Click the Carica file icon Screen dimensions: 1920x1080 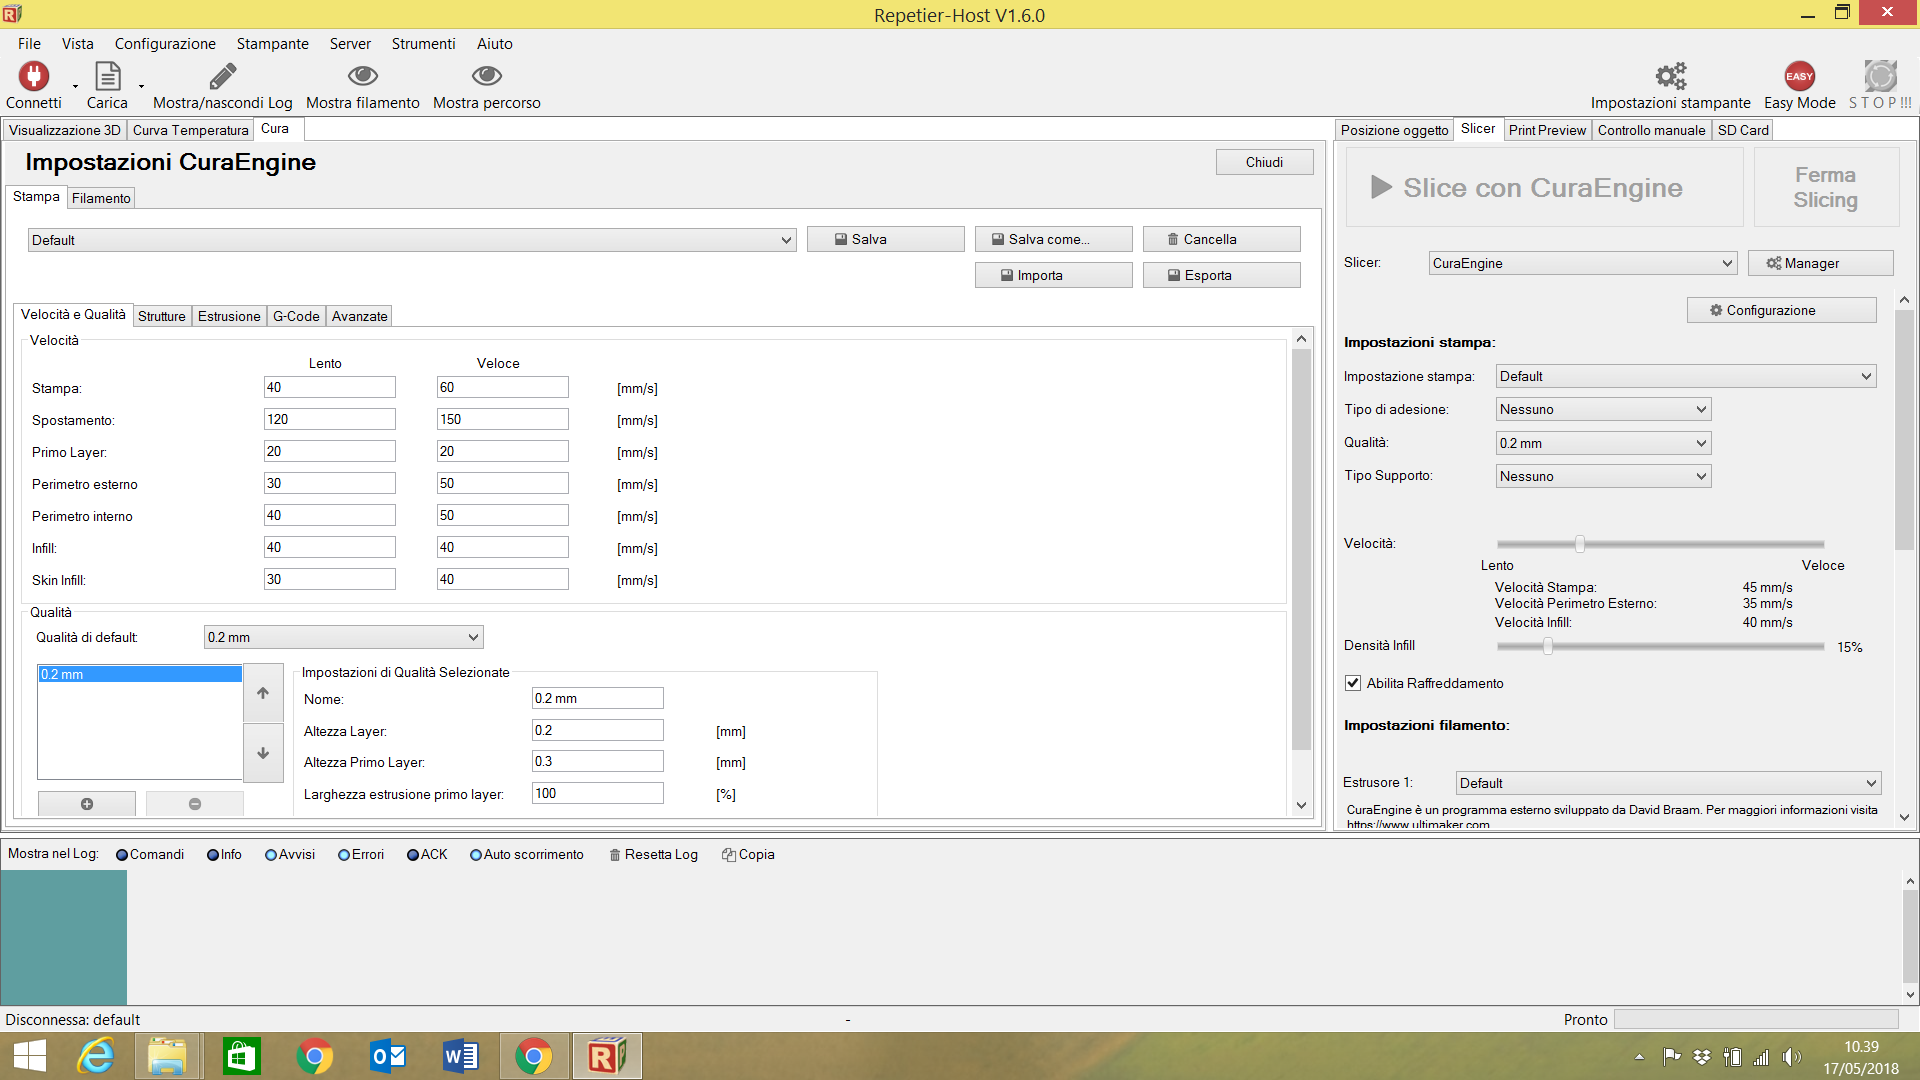click(x=107, y=76)
